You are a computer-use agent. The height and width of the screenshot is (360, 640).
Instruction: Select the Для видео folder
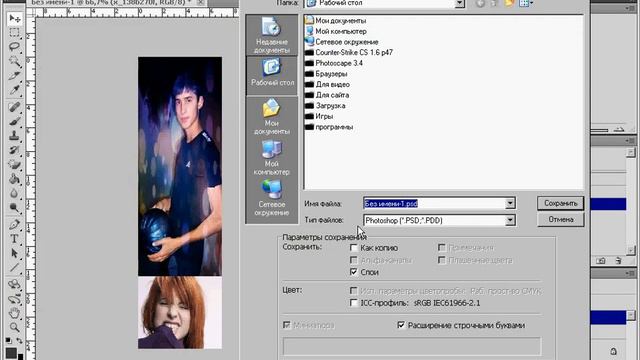327,84
